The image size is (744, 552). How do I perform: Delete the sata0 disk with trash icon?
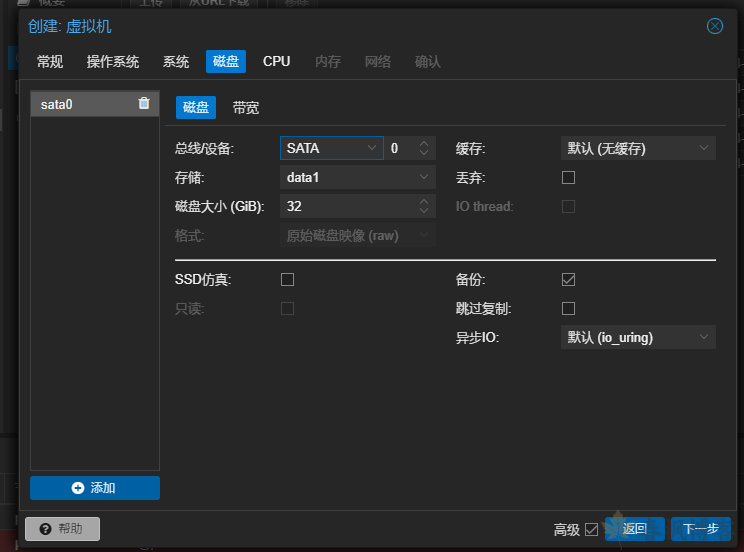[144, 103]
